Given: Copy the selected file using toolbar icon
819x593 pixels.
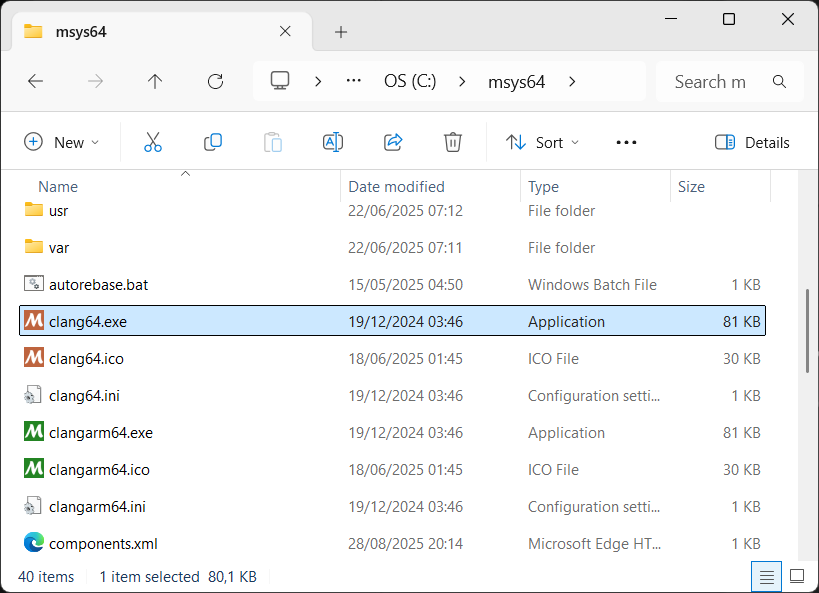Looking at the screenshot, I should pyautogui.click(x=212, y=142).
